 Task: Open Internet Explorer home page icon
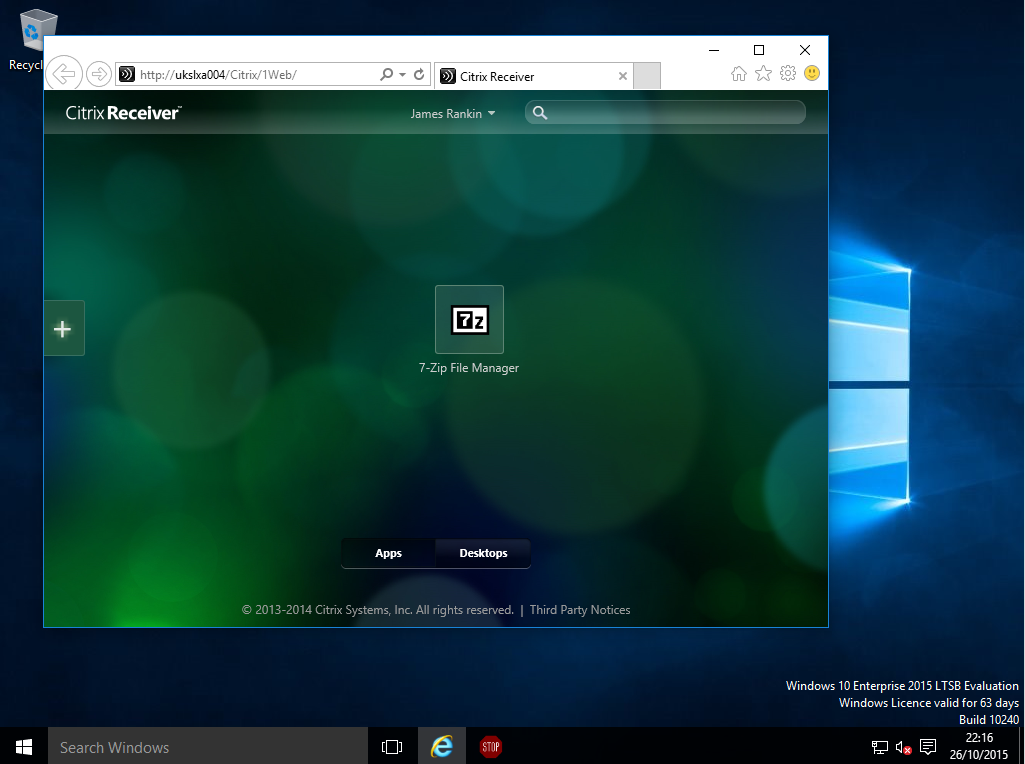tap(739, 73)
